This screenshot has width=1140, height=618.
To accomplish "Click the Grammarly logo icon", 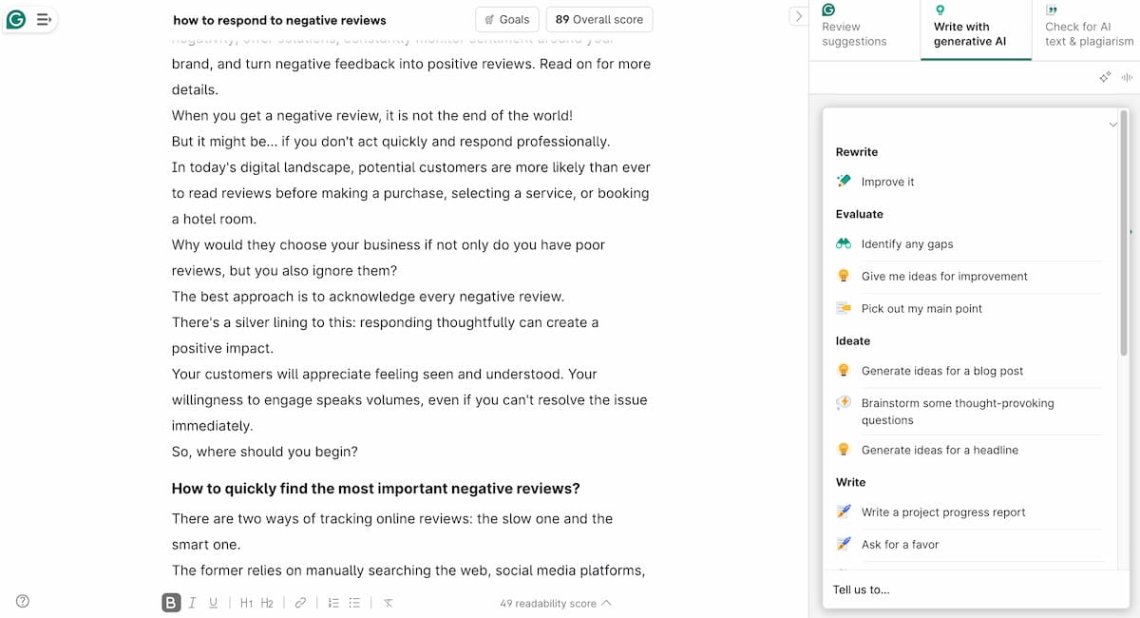I will [16, 18].
